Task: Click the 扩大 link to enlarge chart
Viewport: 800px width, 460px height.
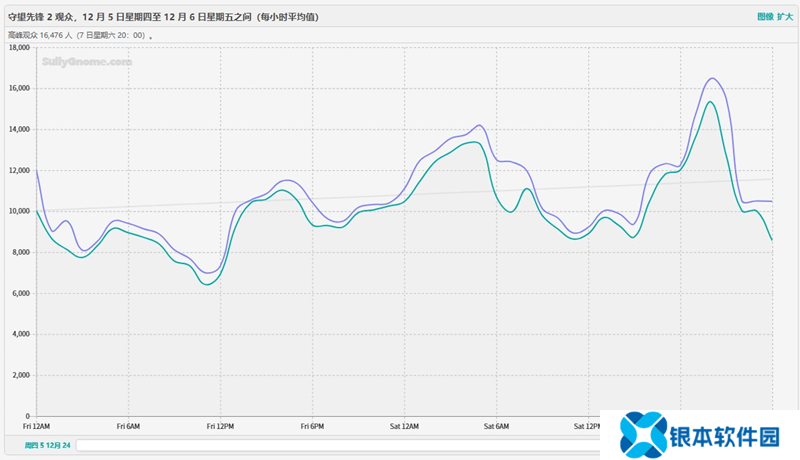Action: [785, 17]
